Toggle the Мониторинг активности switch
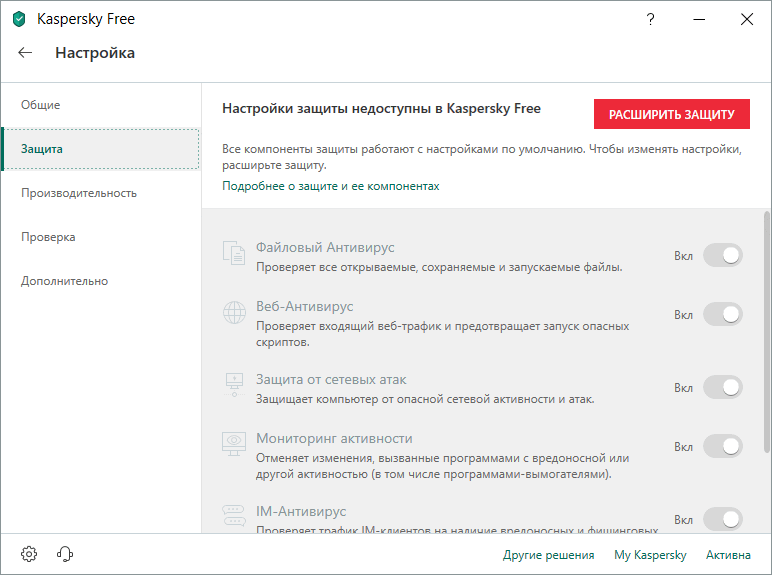Image resolution: width=772 pixels, height=575 pixels. [x=722, y=447]
